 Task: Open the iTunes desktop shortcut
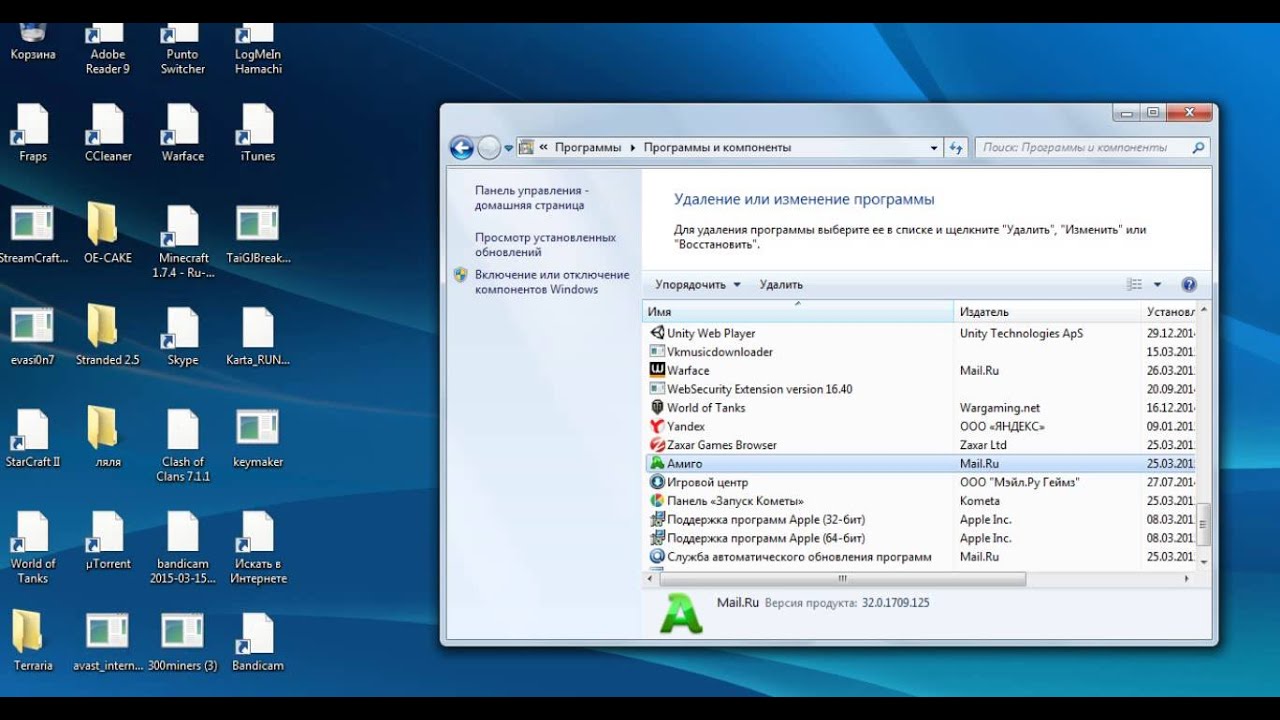point(258,133)
